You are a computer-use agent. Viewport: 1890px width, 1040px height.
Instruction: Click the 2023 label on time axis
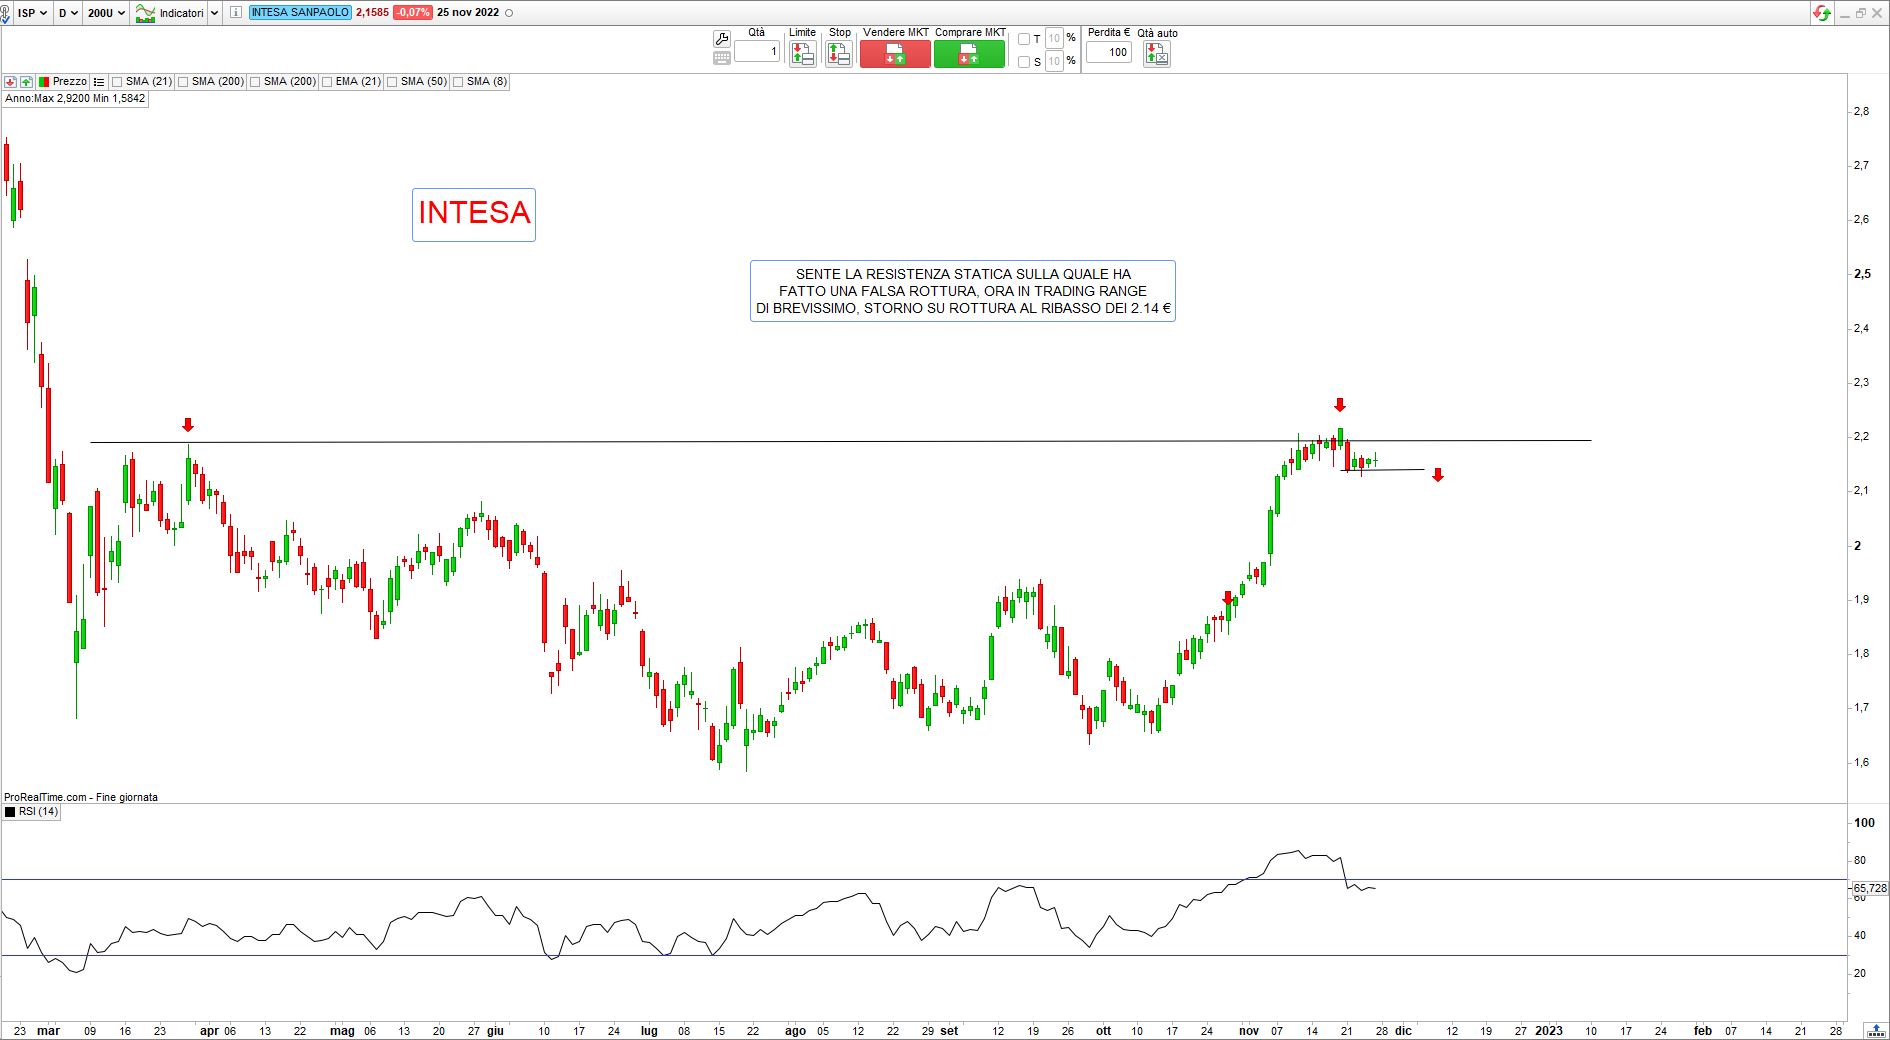pos(1548,1031)
